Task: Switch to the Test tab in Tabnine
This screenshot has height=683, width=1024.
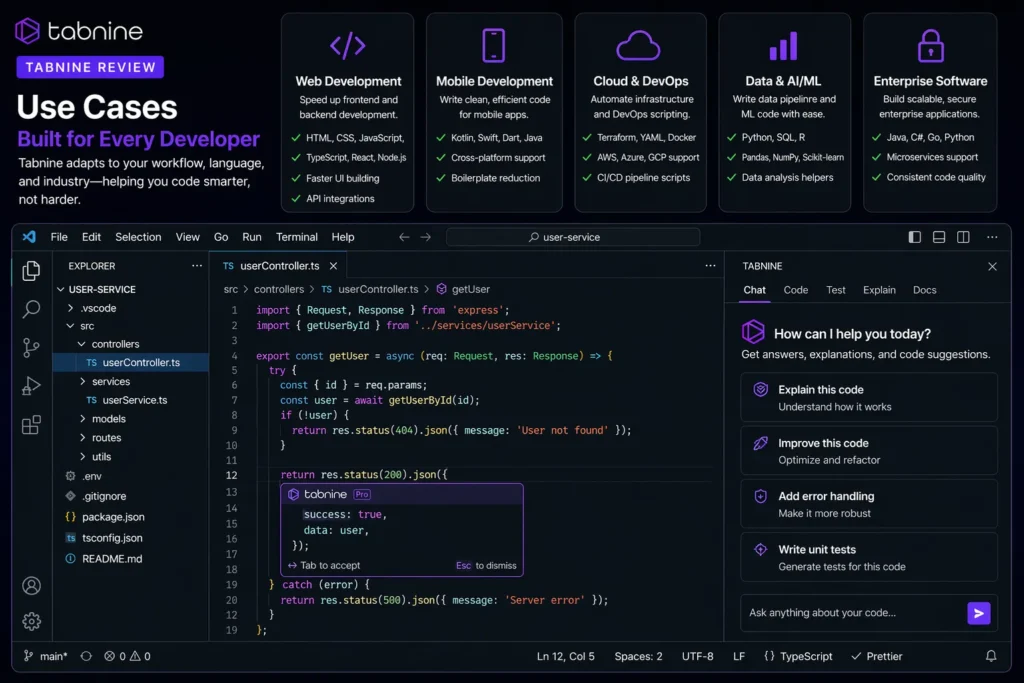Action: click(835, 290)
